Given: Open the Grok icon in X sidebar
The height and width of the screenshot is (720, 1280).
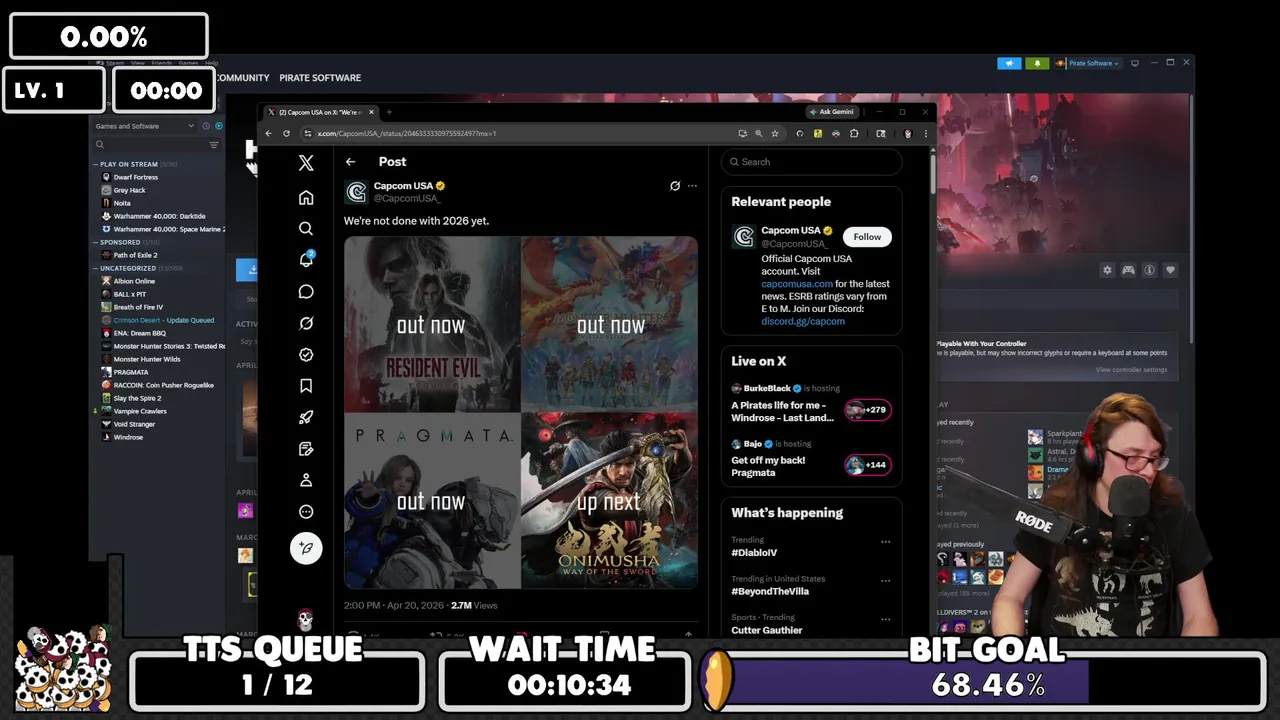Looking at the screenshot, I should pyautogui.click(x=306, y=323).
